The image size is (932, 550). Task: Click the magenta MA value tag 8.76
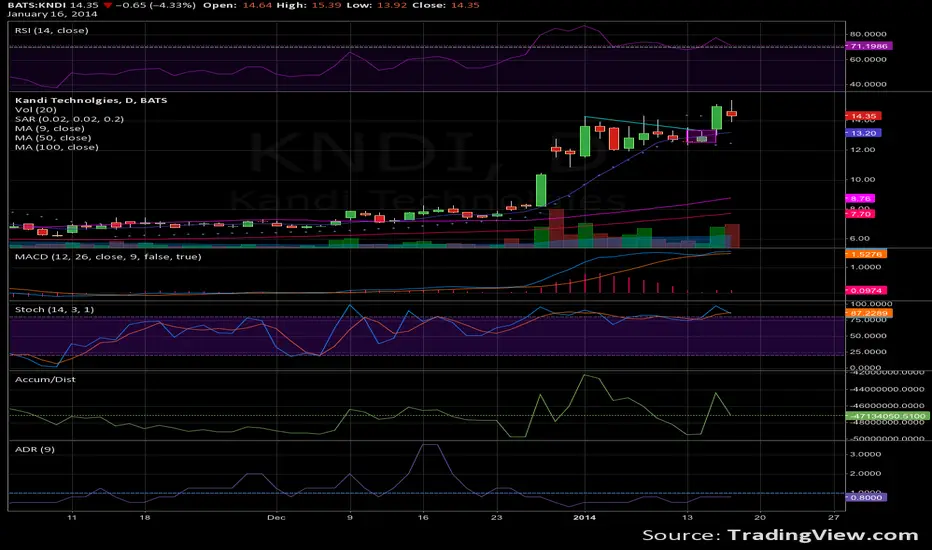click(x=860, y=199)
